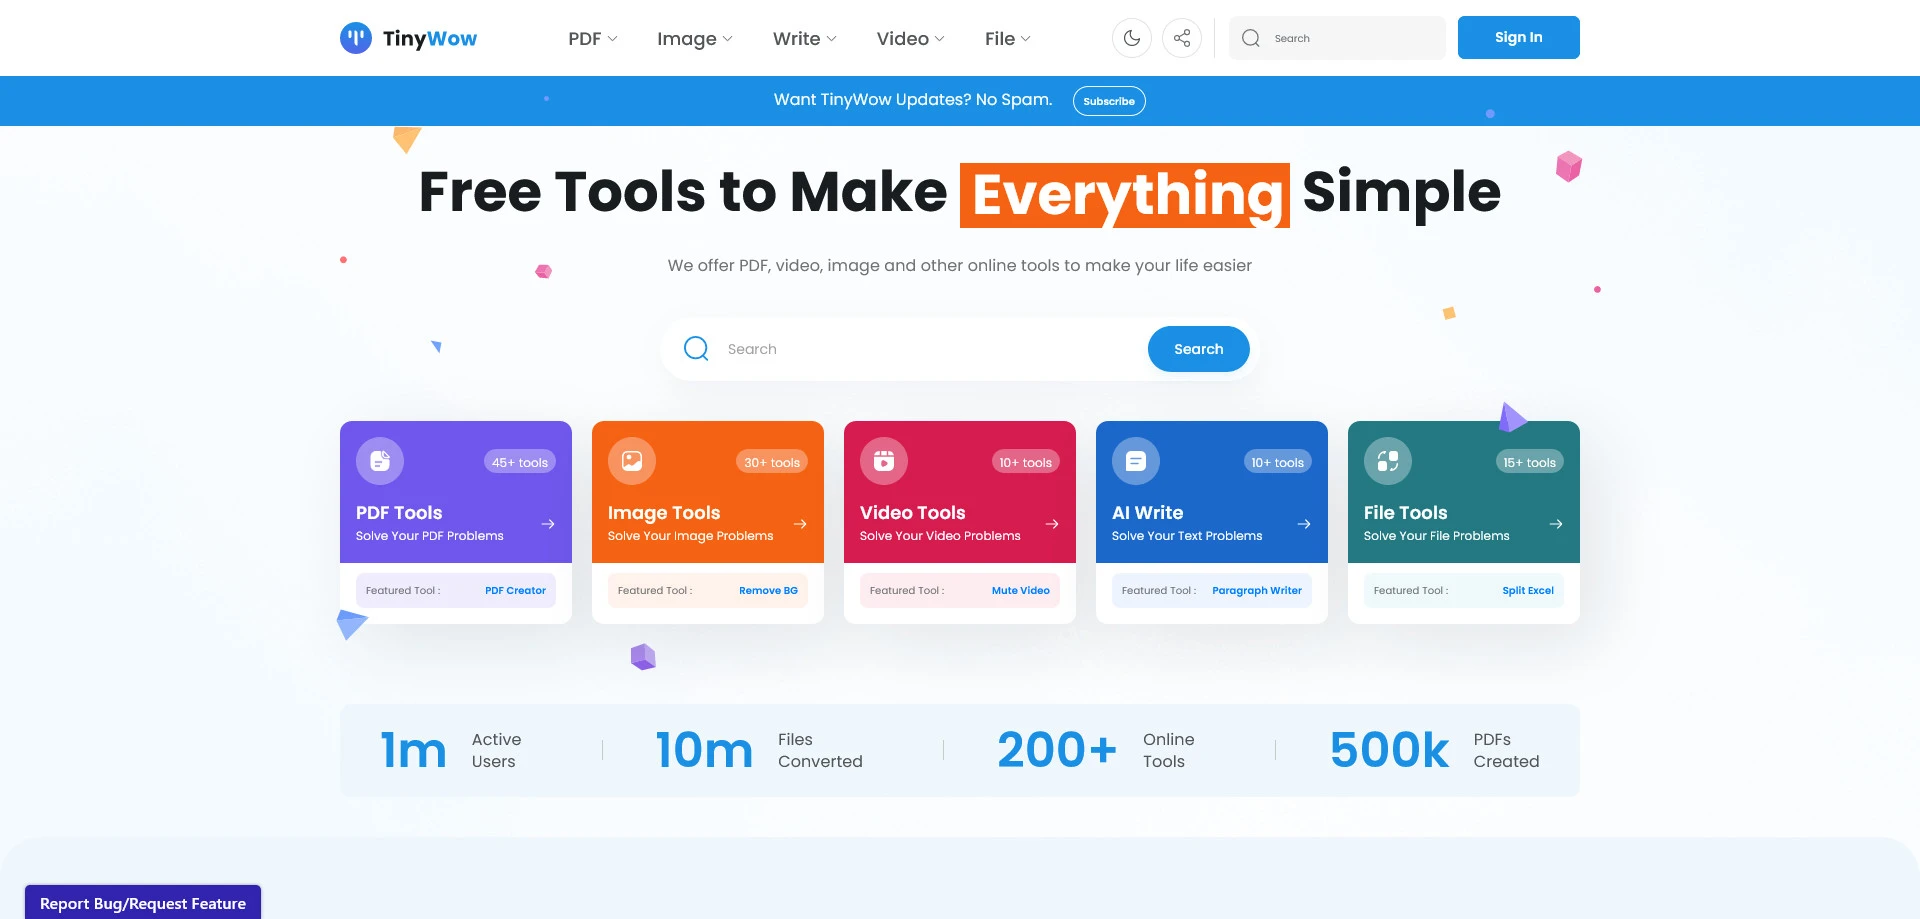This screenshot has width=1920, height=919.
Task: Open the Image navigation menu
Action: click(x=695, y=38)
